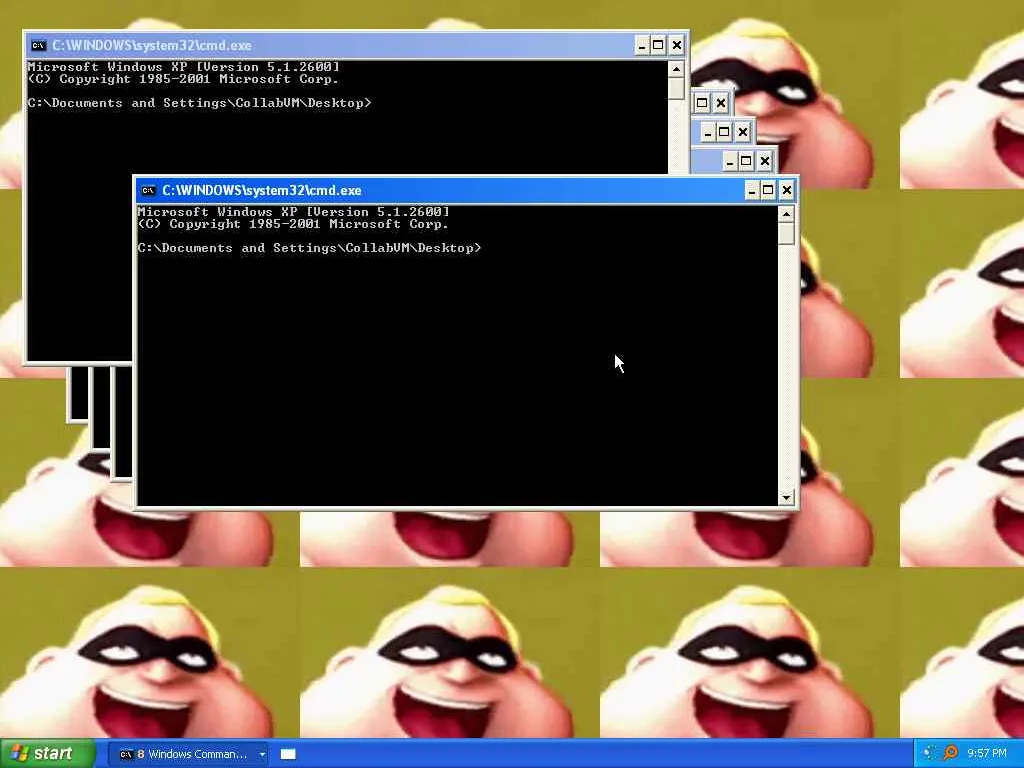
Task: Click the inactive back window's cmd.exe title text
Action: point(152,46)
